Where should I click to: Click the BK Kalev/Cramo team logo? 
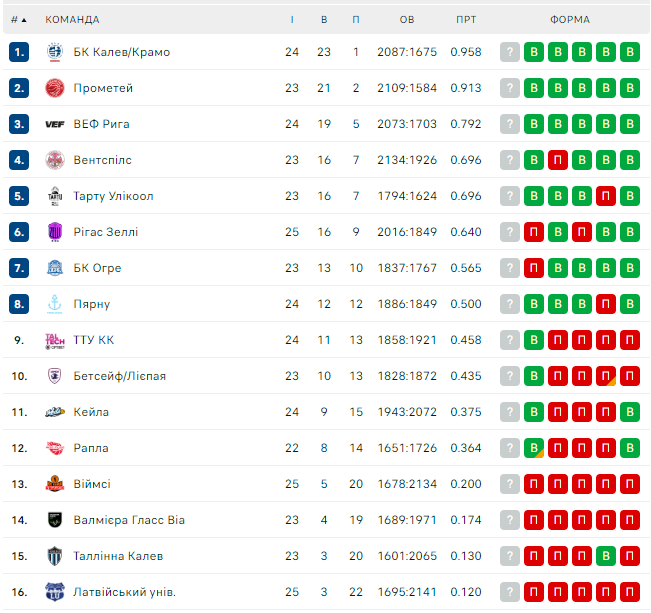coord(55,52)
